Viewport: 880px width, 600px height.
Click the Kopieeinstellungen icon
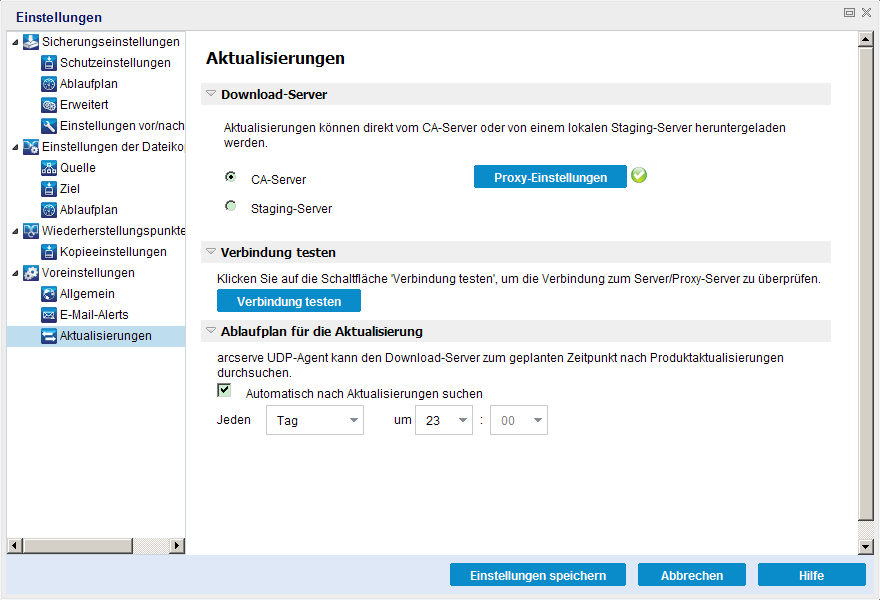click(49, 252)
